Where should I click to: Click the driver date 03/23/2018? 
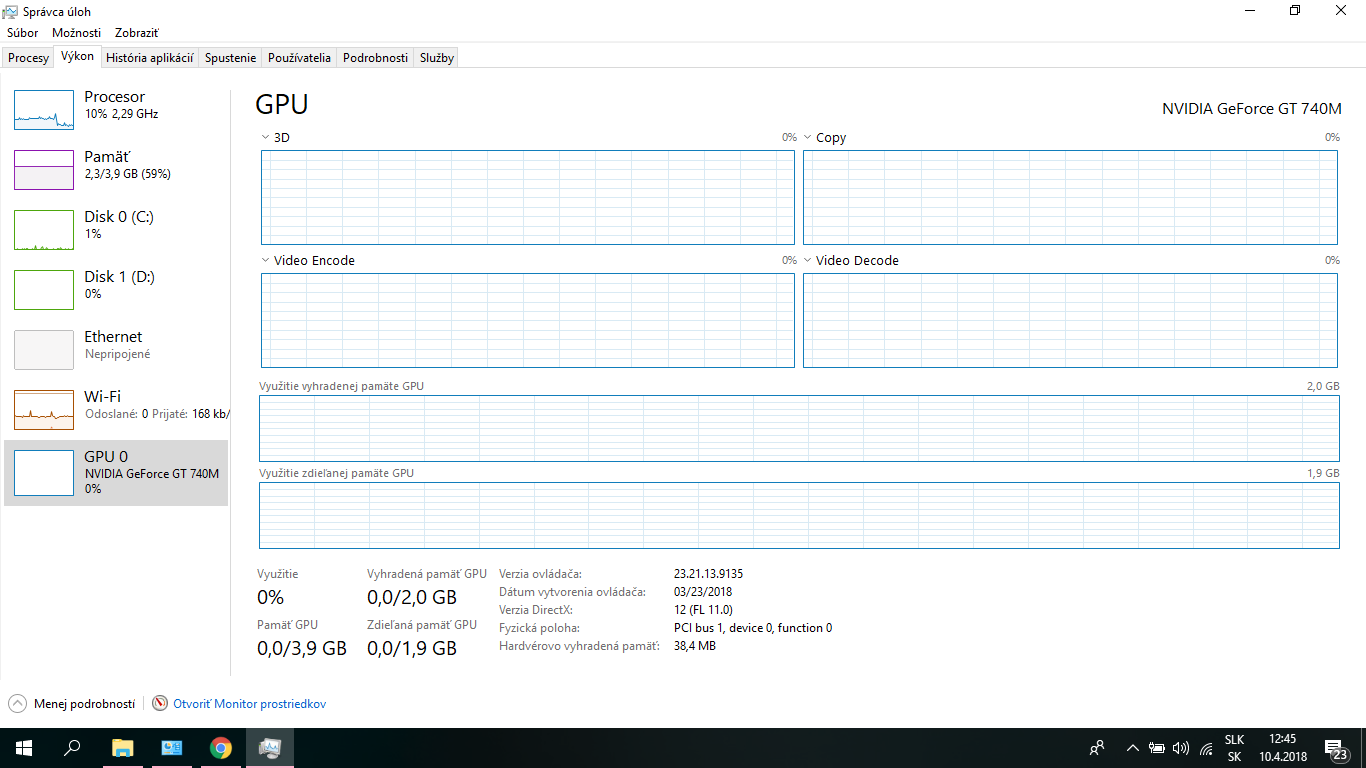click(x=703, y=592)
